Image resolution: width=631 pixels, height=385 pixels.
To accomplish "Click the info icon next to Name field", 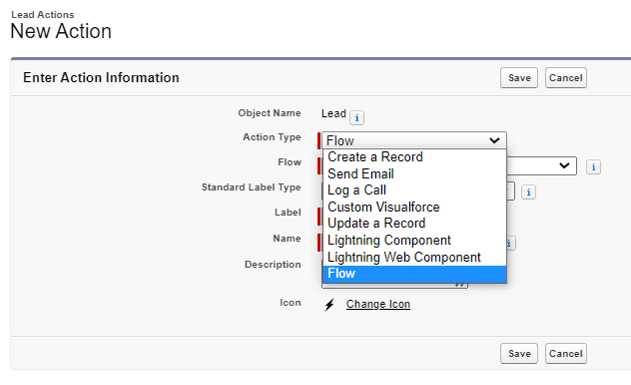I will (509, 243).
